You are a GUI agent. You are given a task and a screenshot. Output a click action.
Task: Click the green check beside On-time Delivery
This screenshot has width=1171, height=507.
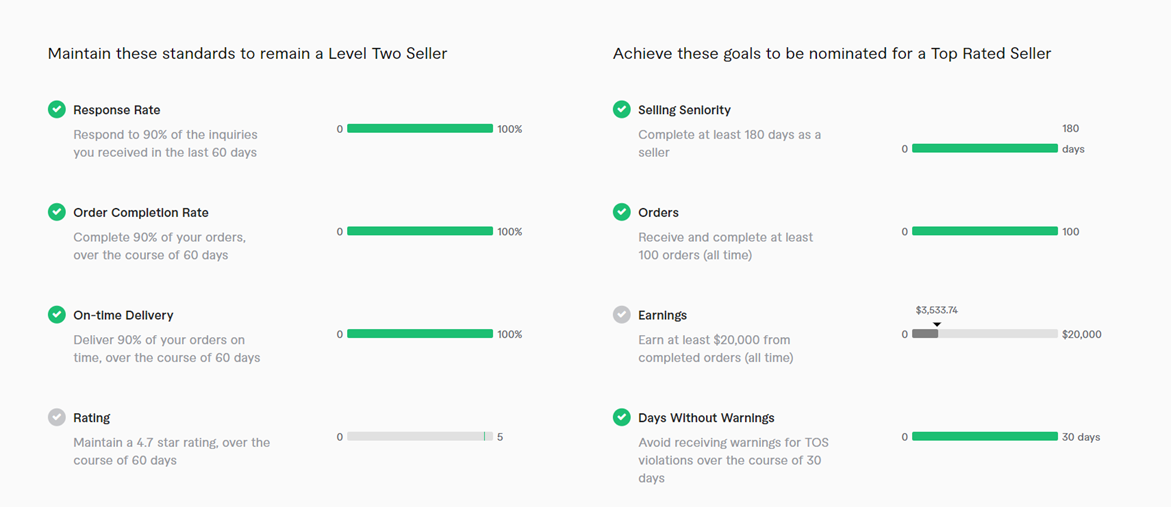click(57, 315)
